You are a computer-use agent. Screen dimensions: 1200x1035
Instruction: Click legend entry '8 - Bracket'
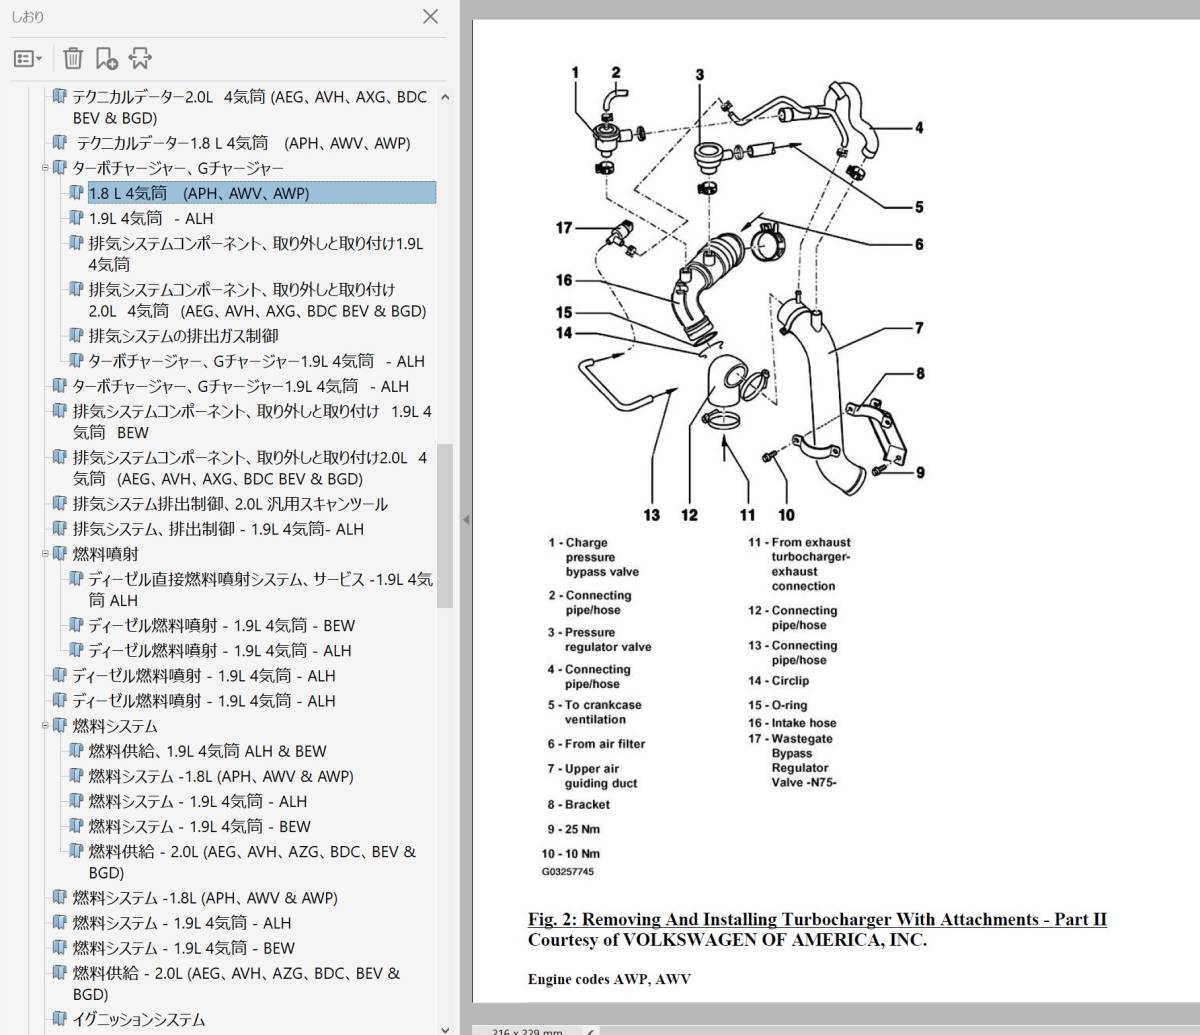(578, 804)
